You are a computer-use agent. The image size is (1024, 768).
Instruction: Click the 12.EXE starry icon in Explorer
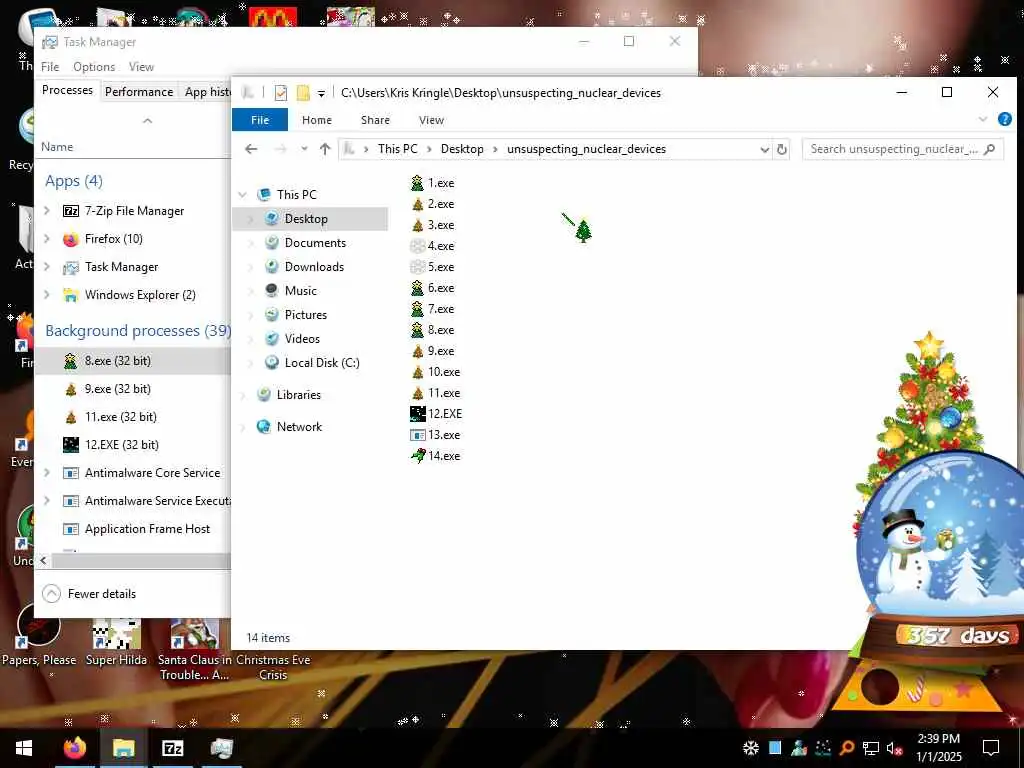(x=417, y=413)
